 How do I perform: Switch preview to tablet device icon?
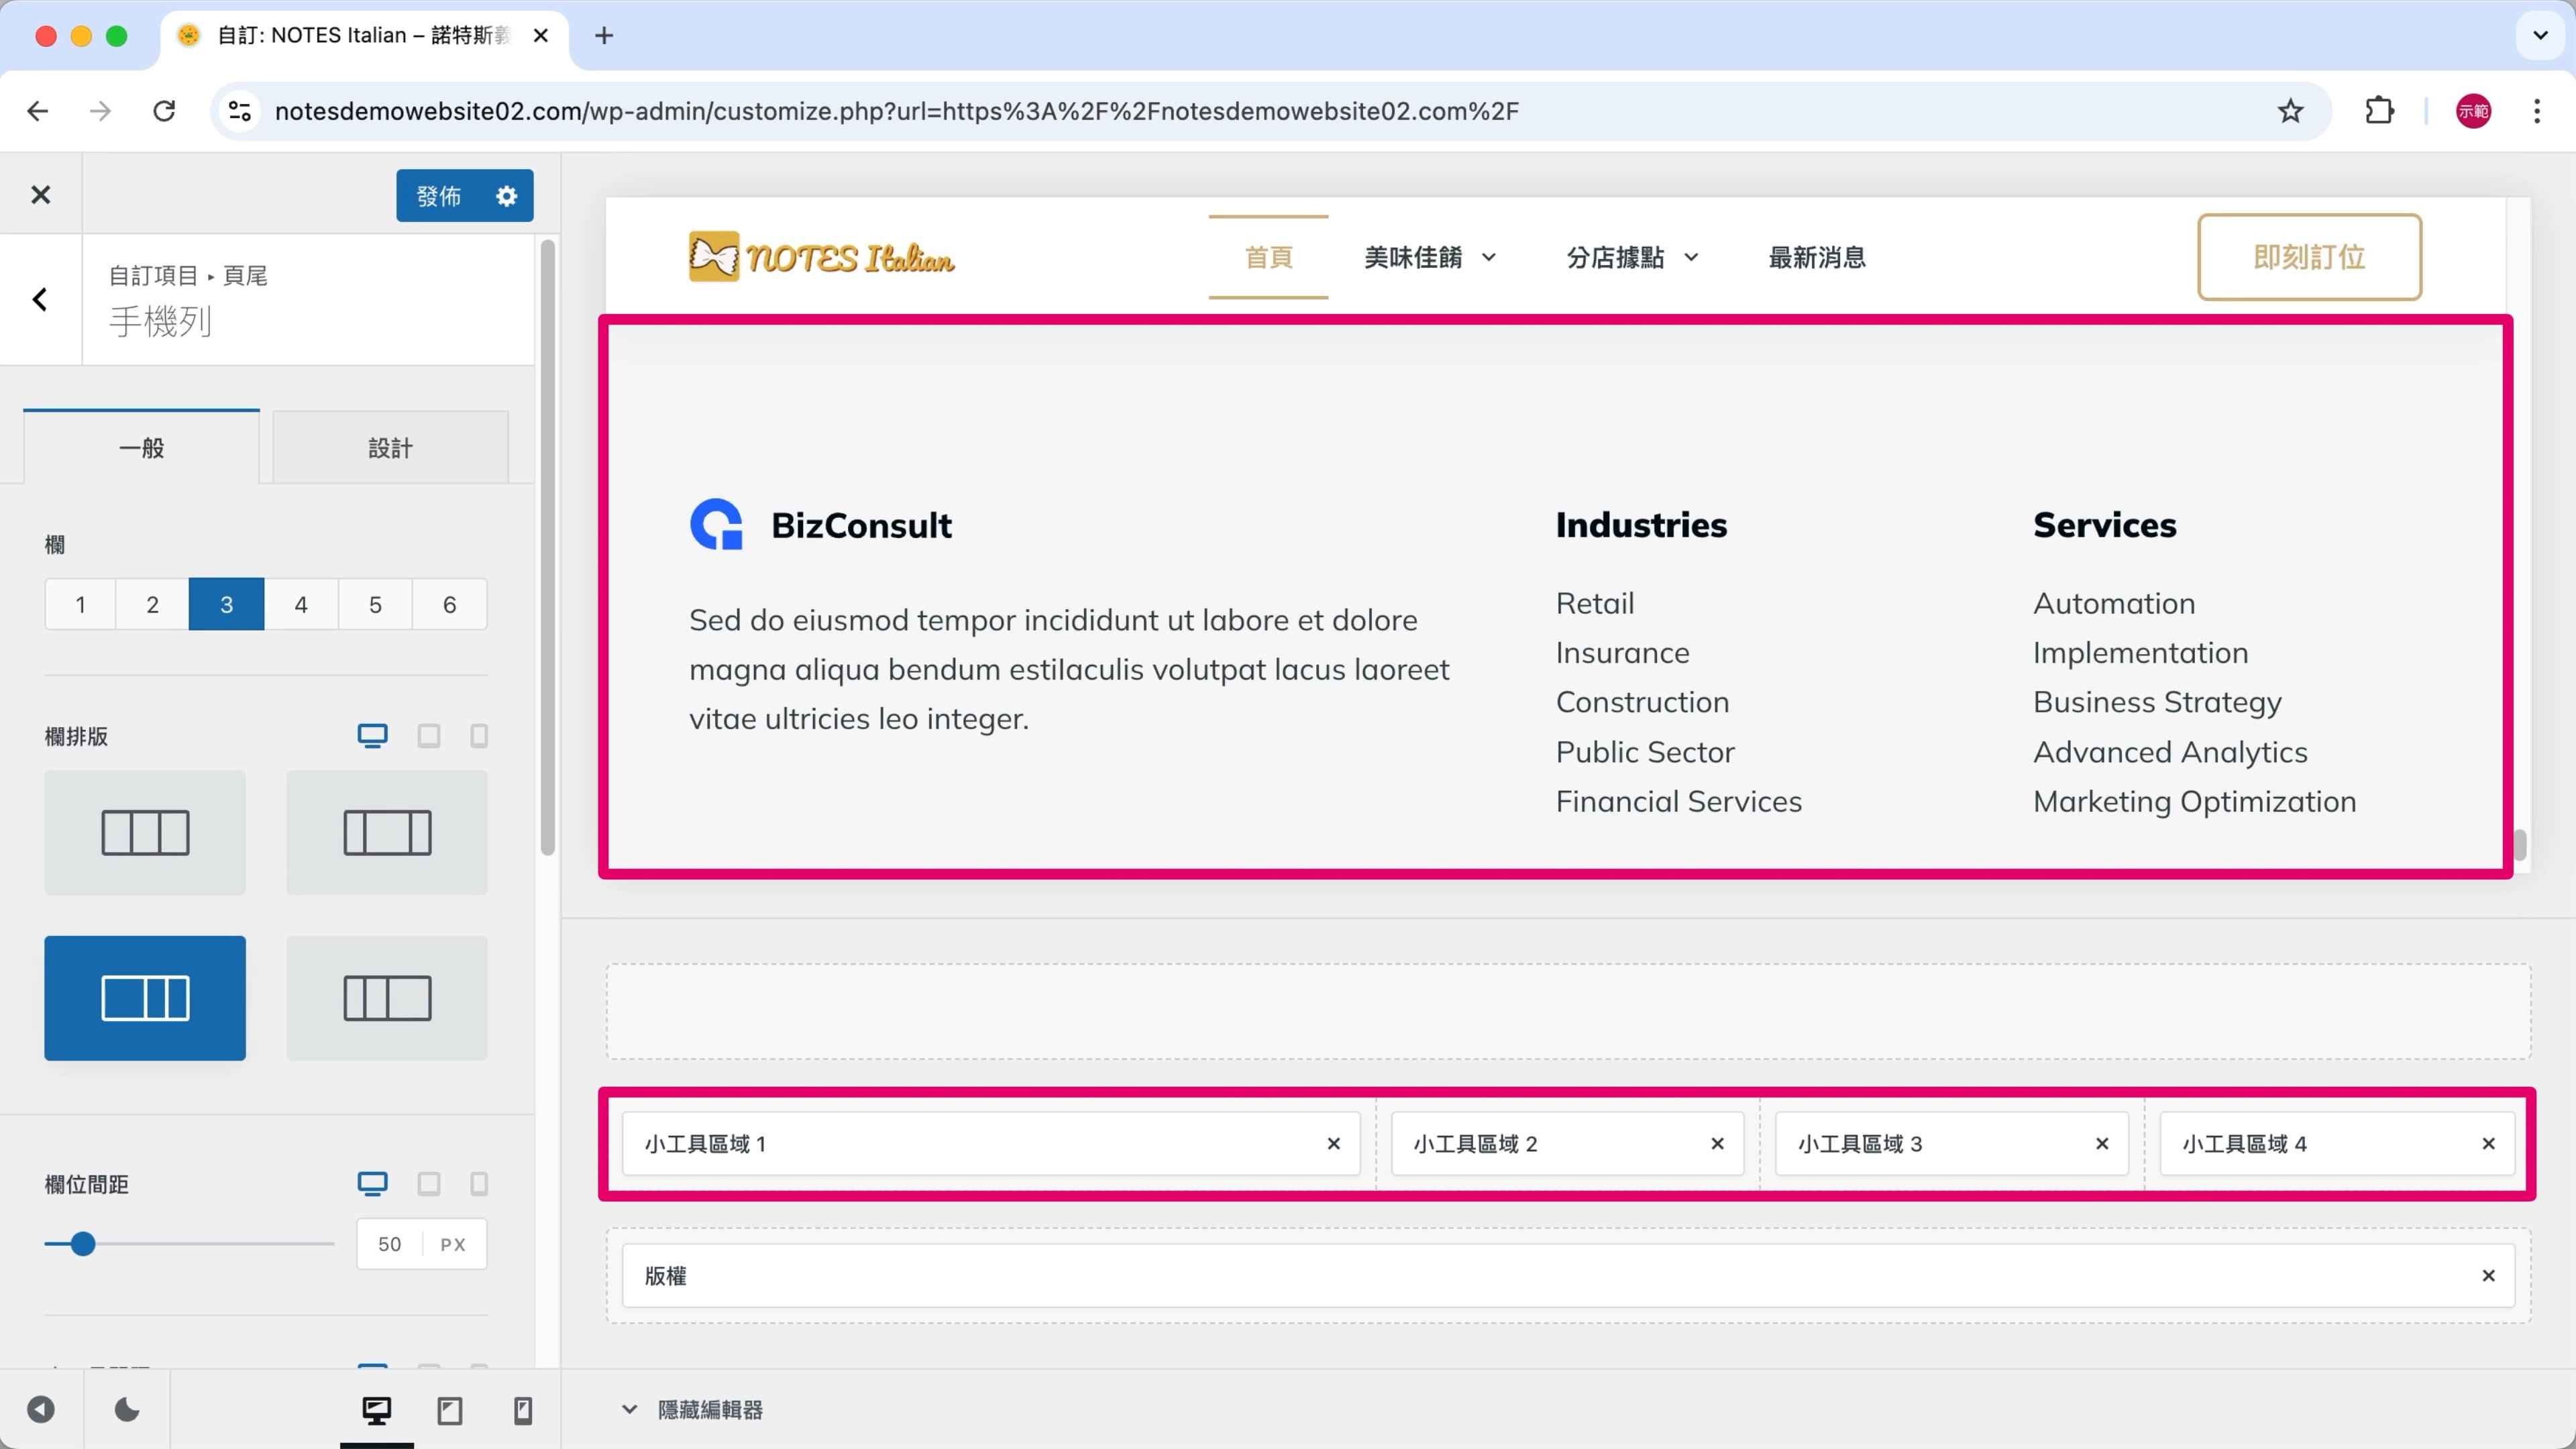pyautogui.click(x=450, y=1410)
